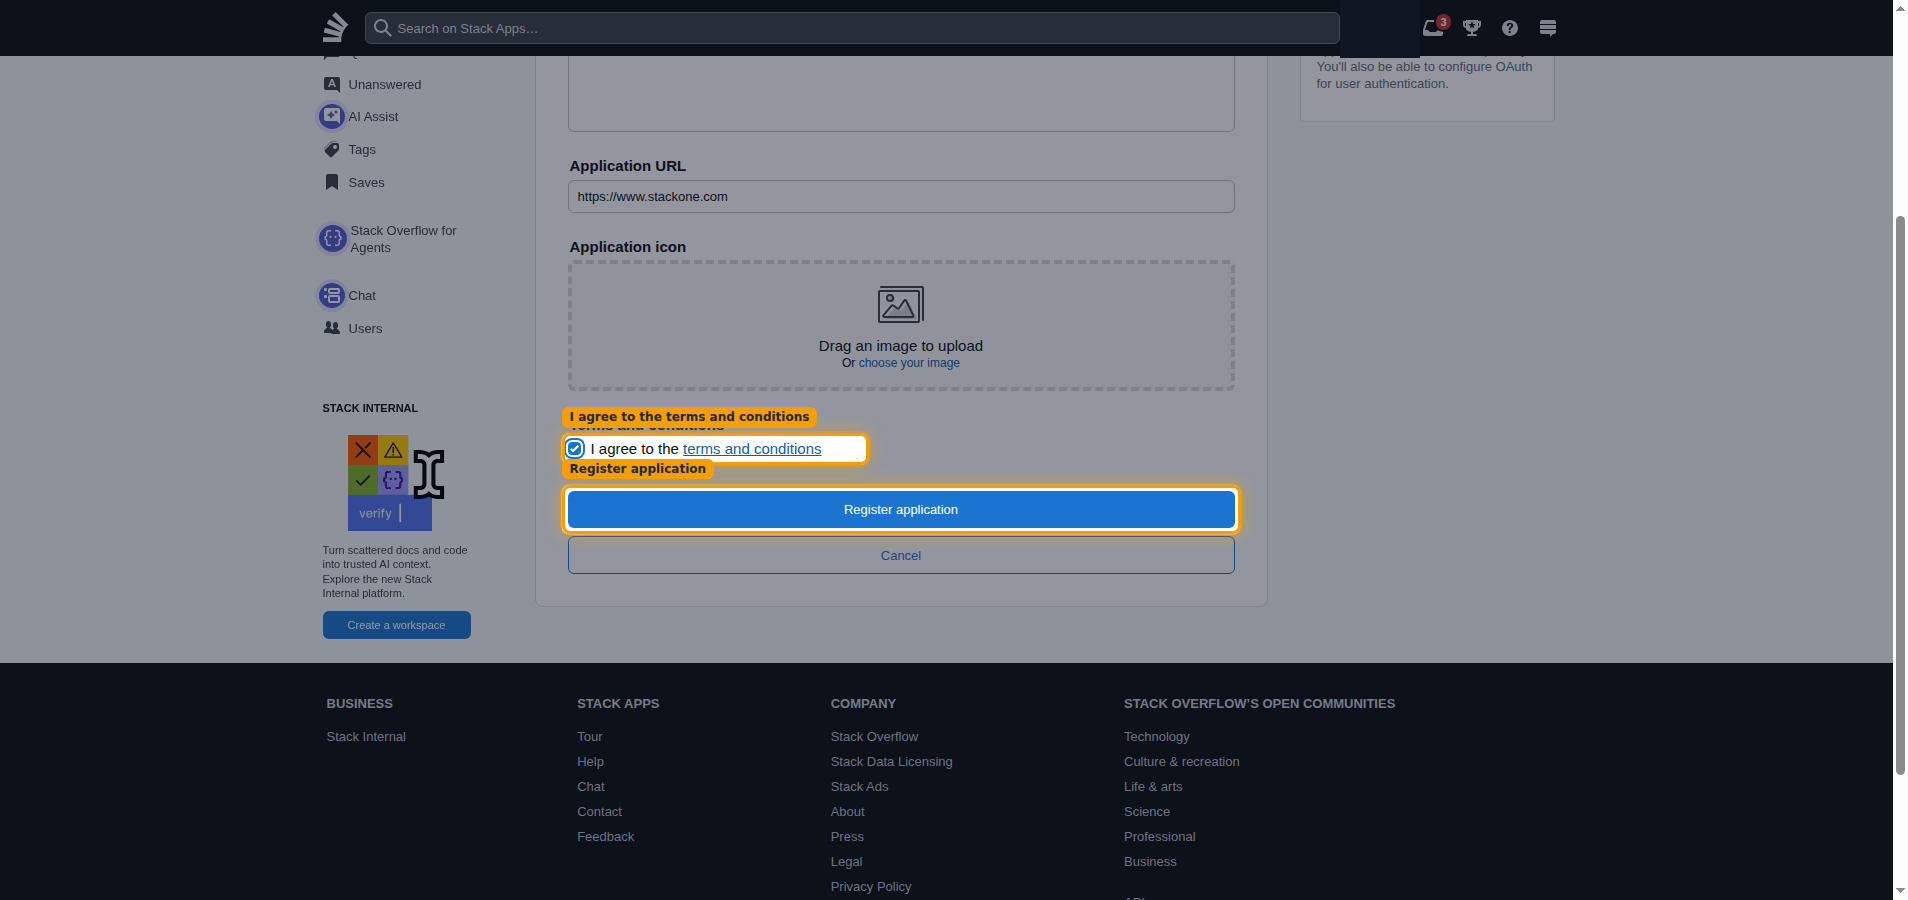Open AI Assist from sidebar
The image size is (1908, 900).
[373, 117]
